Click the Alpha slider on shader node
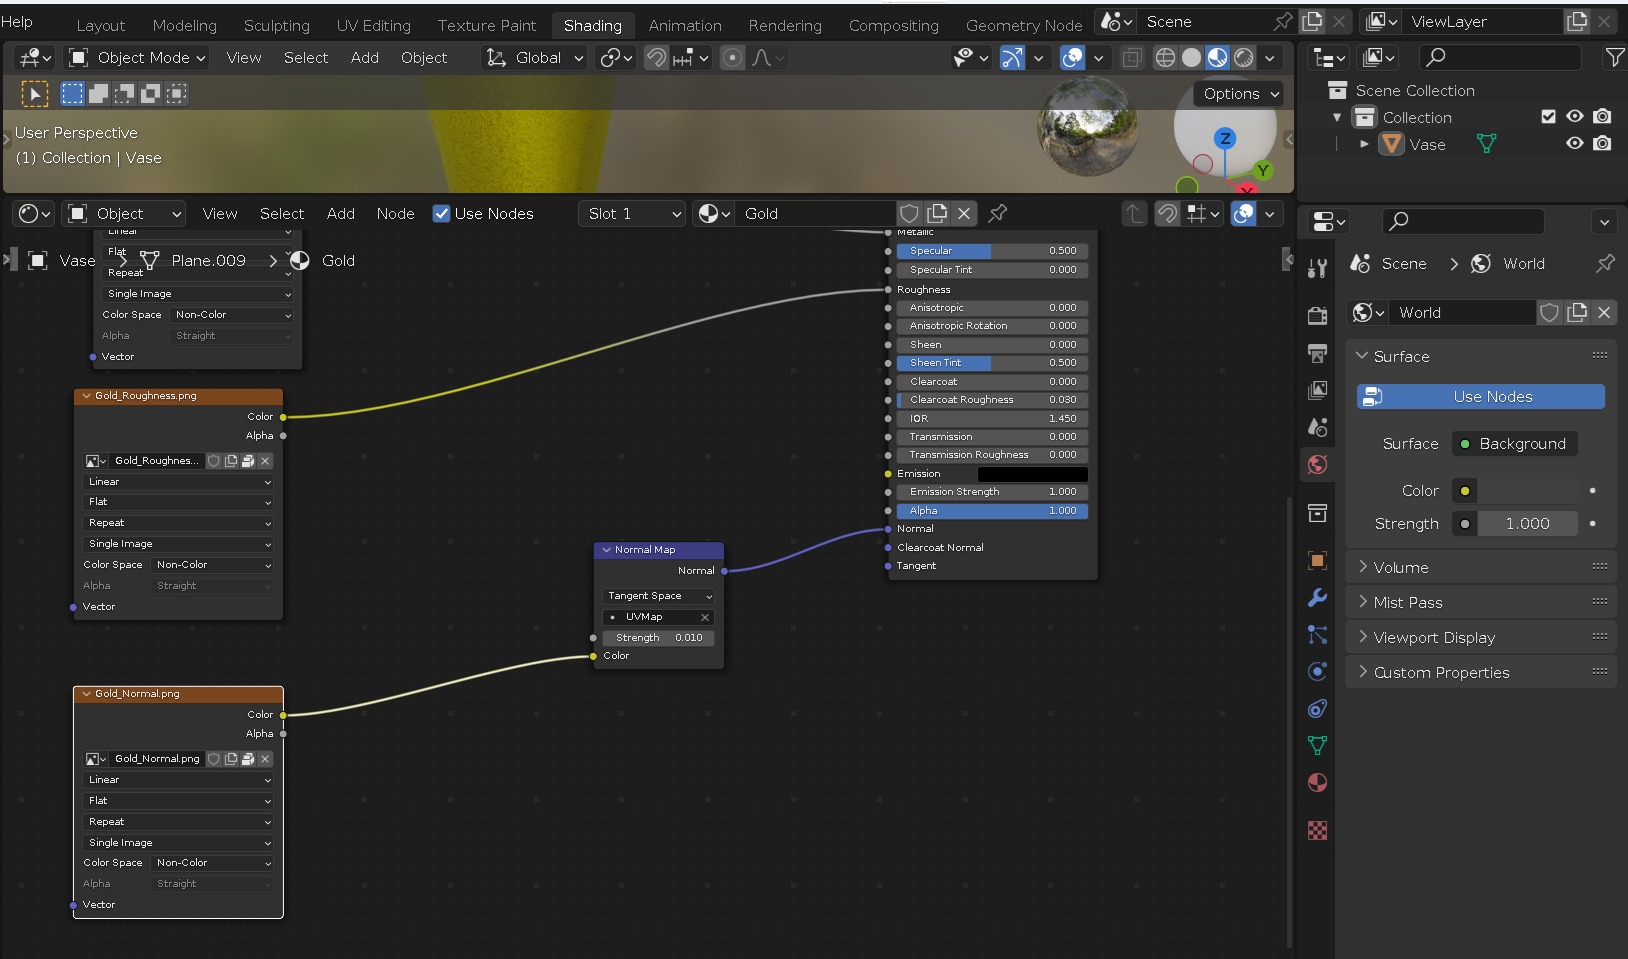This screenshot has width=1628, height=959. point(992,511)
